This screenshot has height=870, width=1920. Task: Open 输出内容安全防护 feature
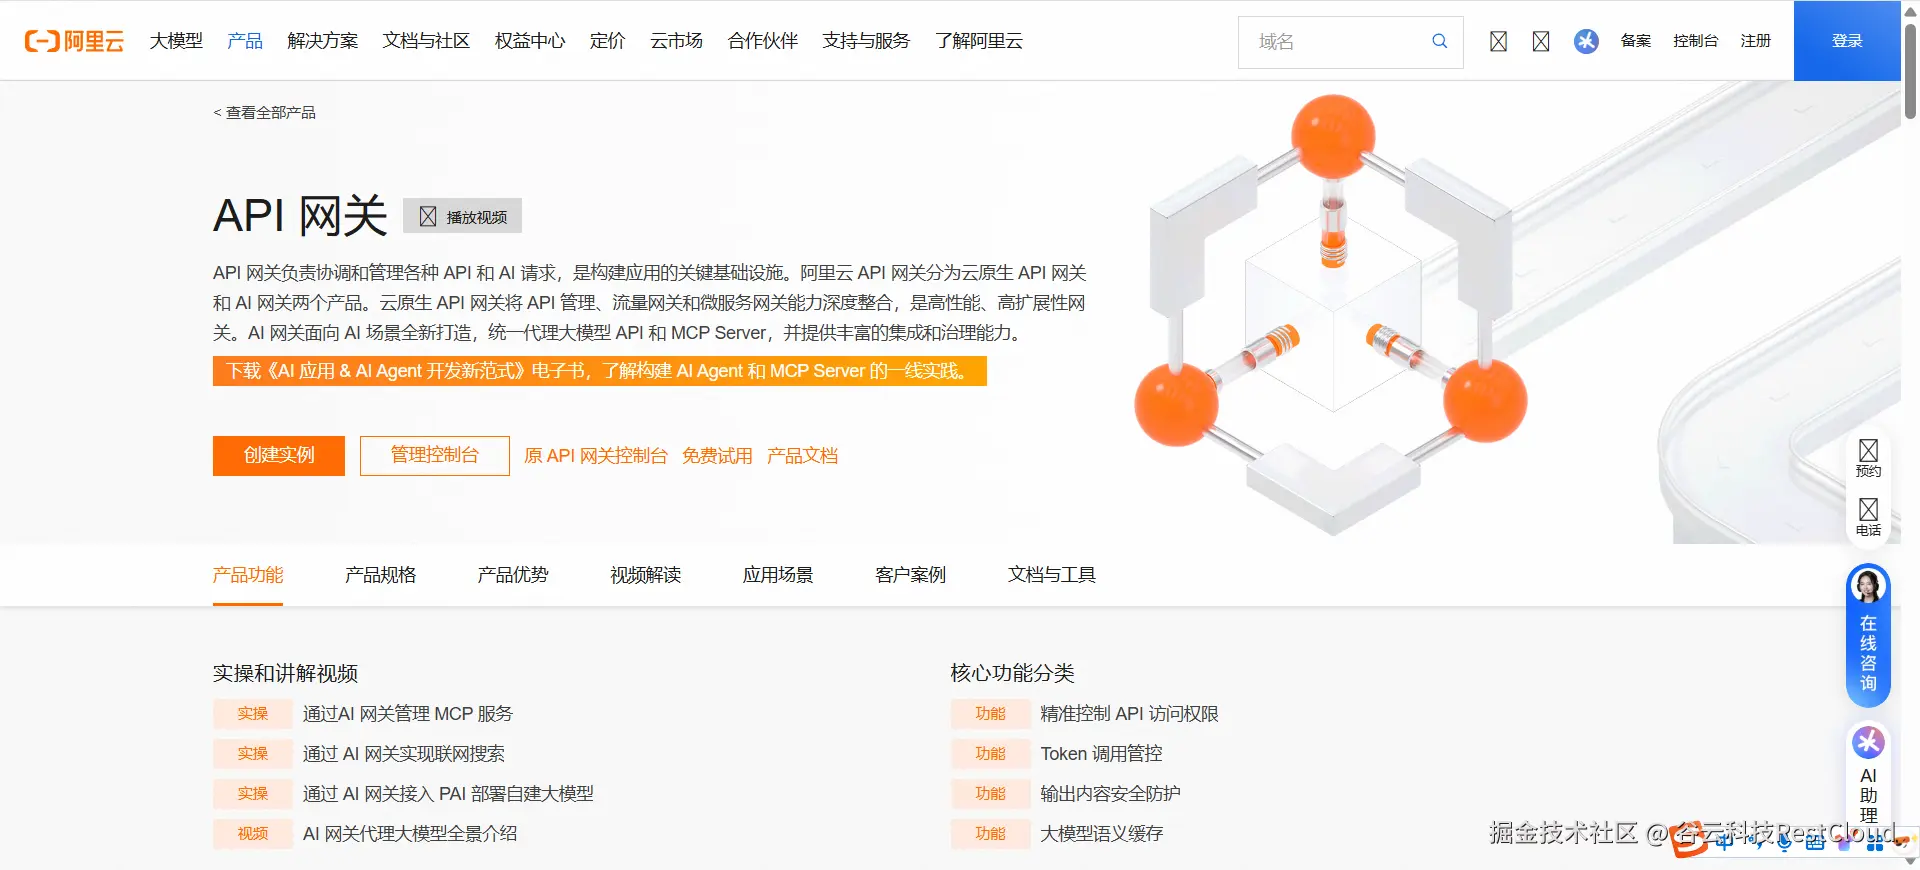click(1110, 794)
